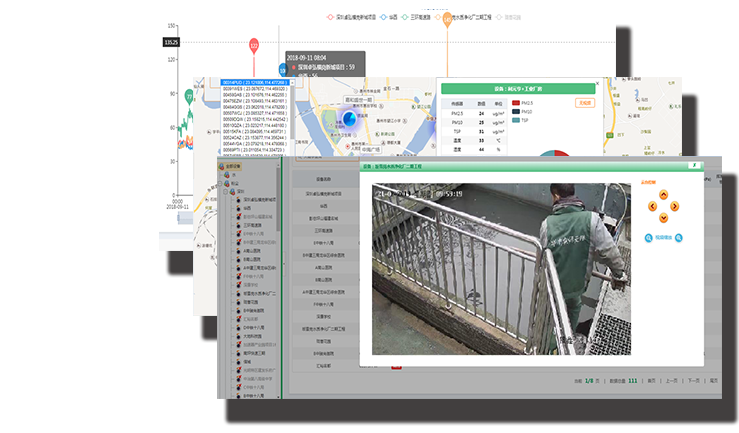Click the blue pie marker on the map
Image resolution: width=739 pixels, height=433 pixels.
(x=349, y=119)
